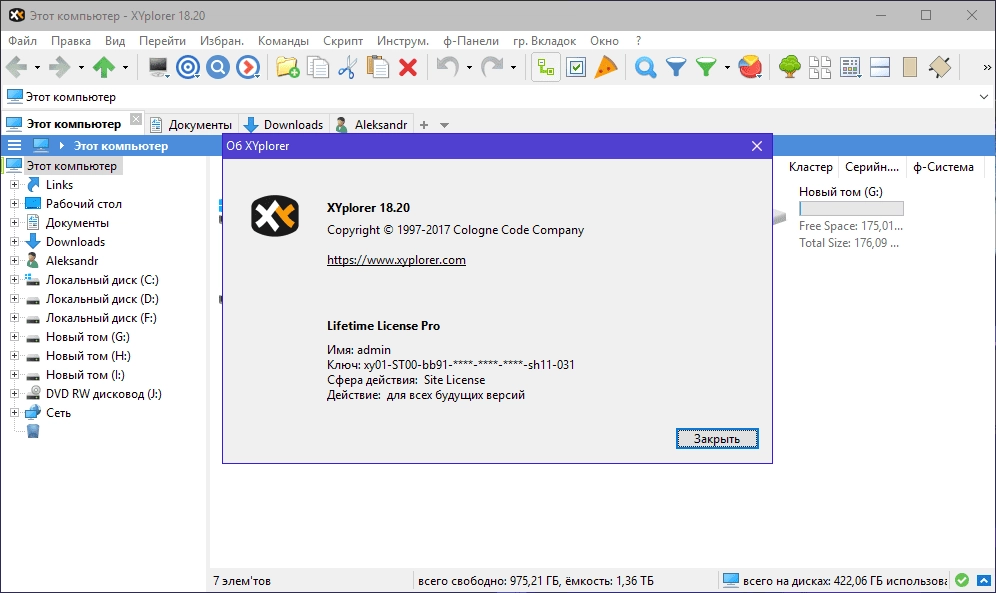Click the ф-Система column header
996x593 pixels.
[943, 167]
